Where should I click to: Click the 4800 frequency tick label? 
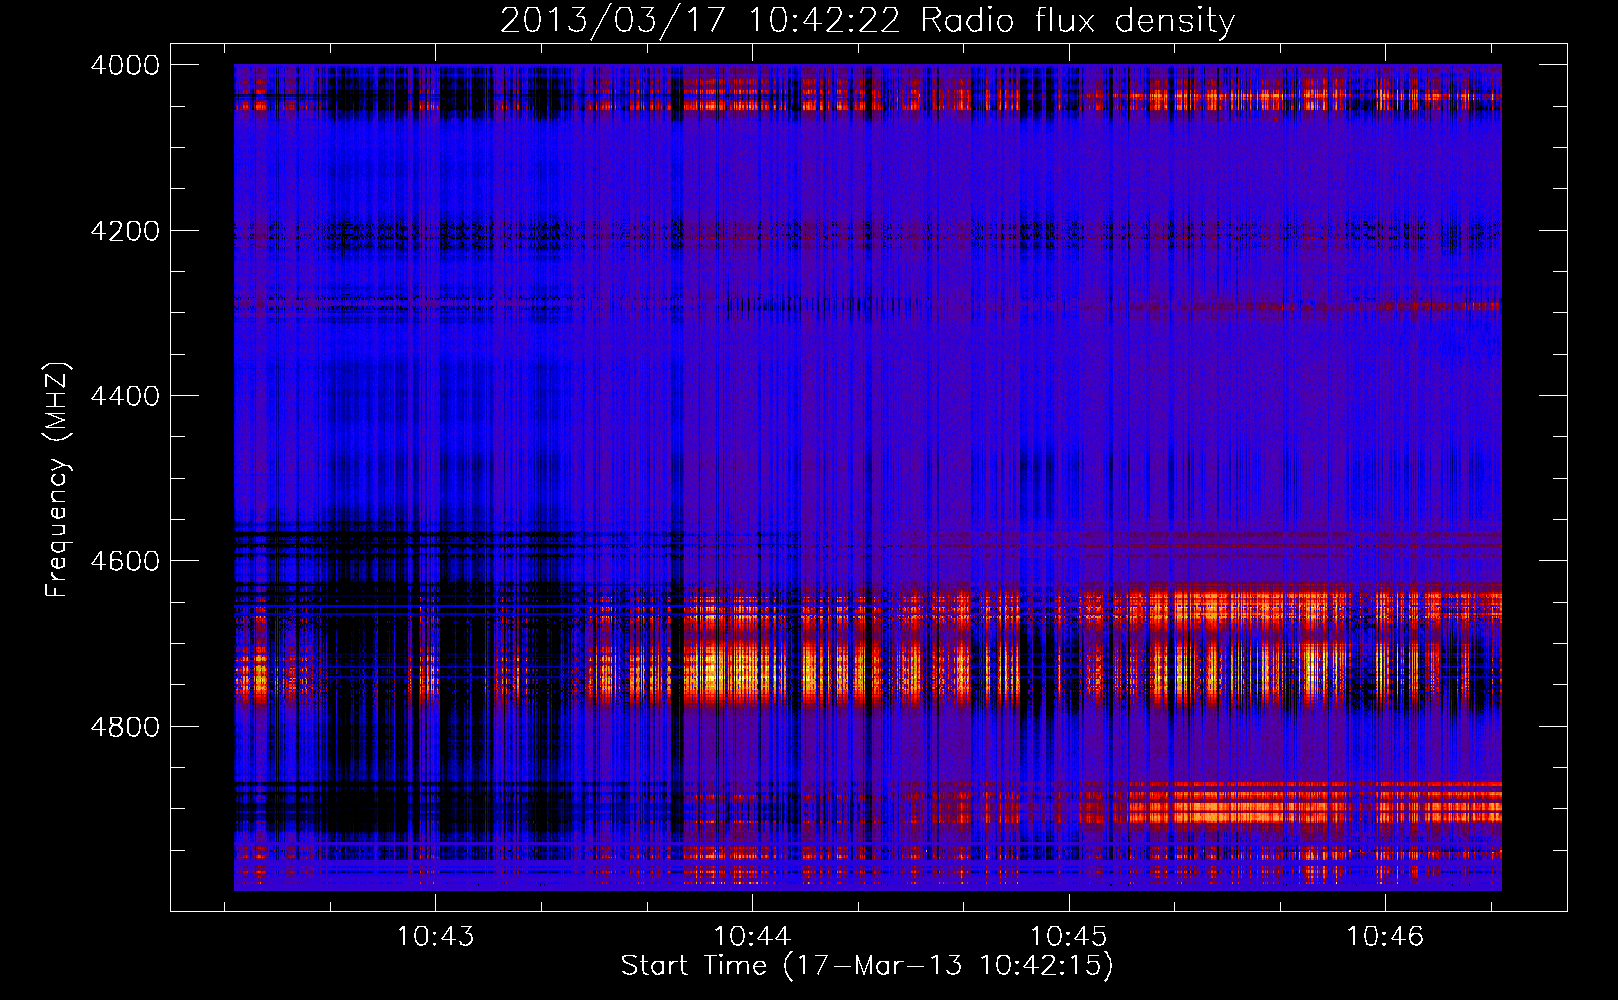(125, 727)
